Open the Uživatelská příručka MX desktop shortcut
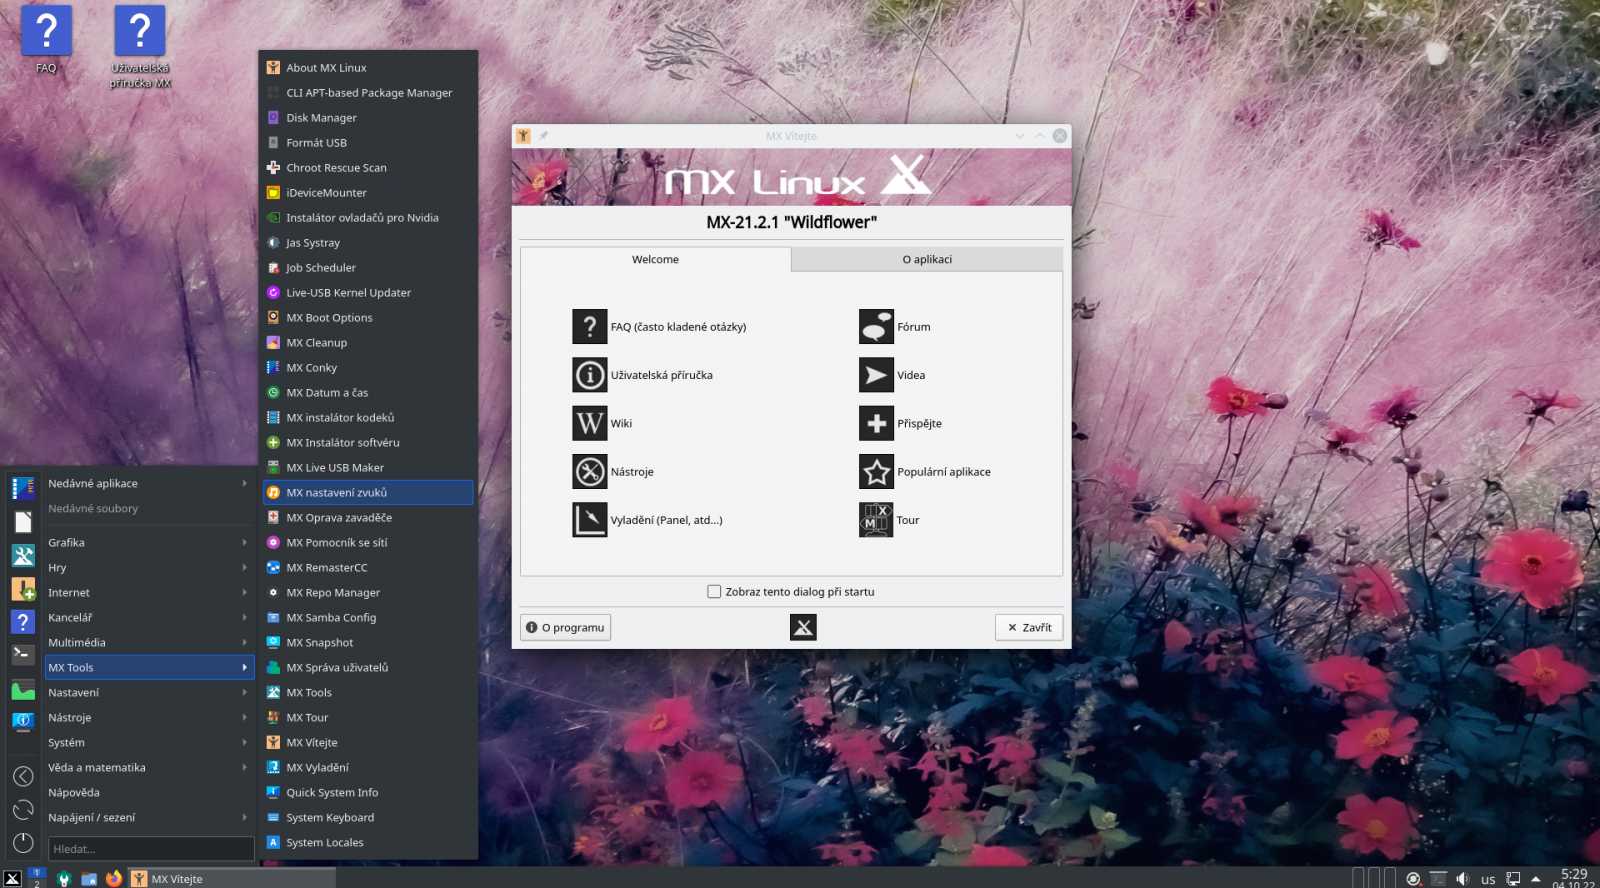 coord(140,47)
